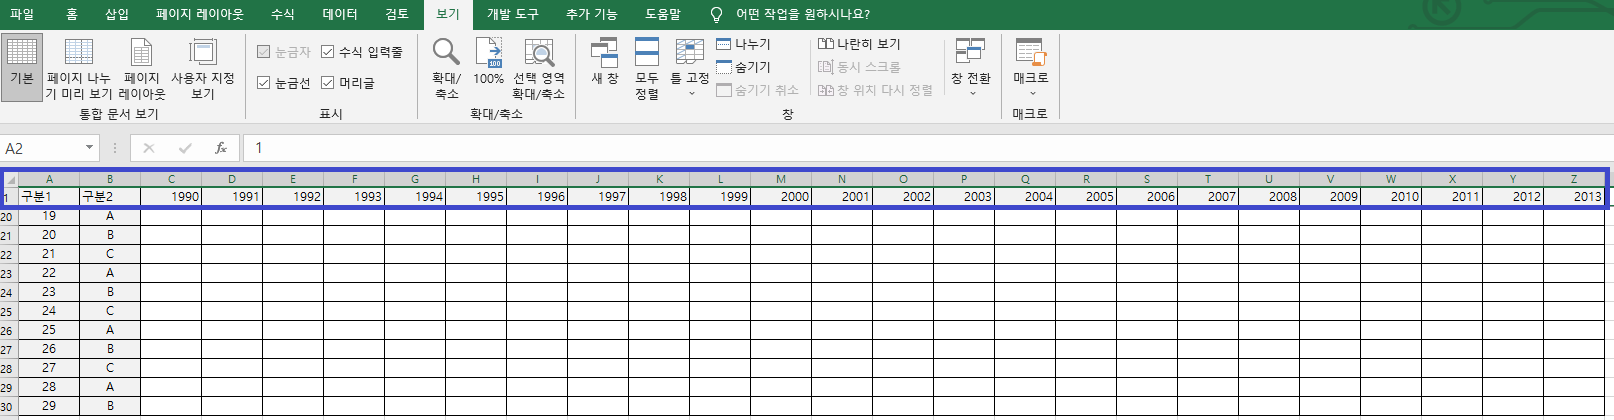Viewport: 1614px width, 420px height.
Task: Open Custom Views (사용자 지정 보기)
Action: tap(203, 67)
